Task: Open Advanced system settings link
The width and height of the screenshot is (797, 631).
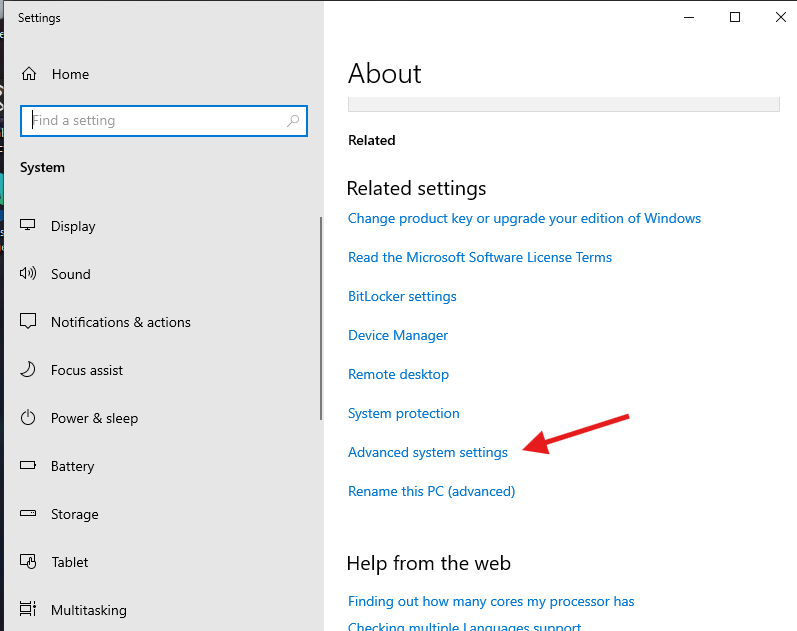Action: (x=427, y=452)
